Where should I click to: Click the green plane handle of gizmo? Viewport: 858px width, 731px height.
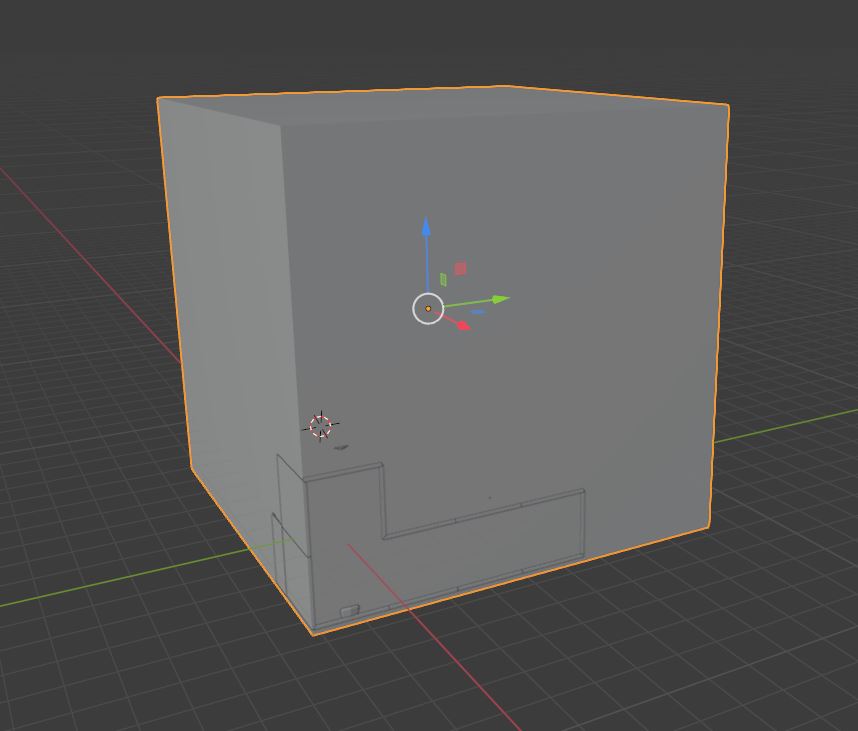coord(443,280)
